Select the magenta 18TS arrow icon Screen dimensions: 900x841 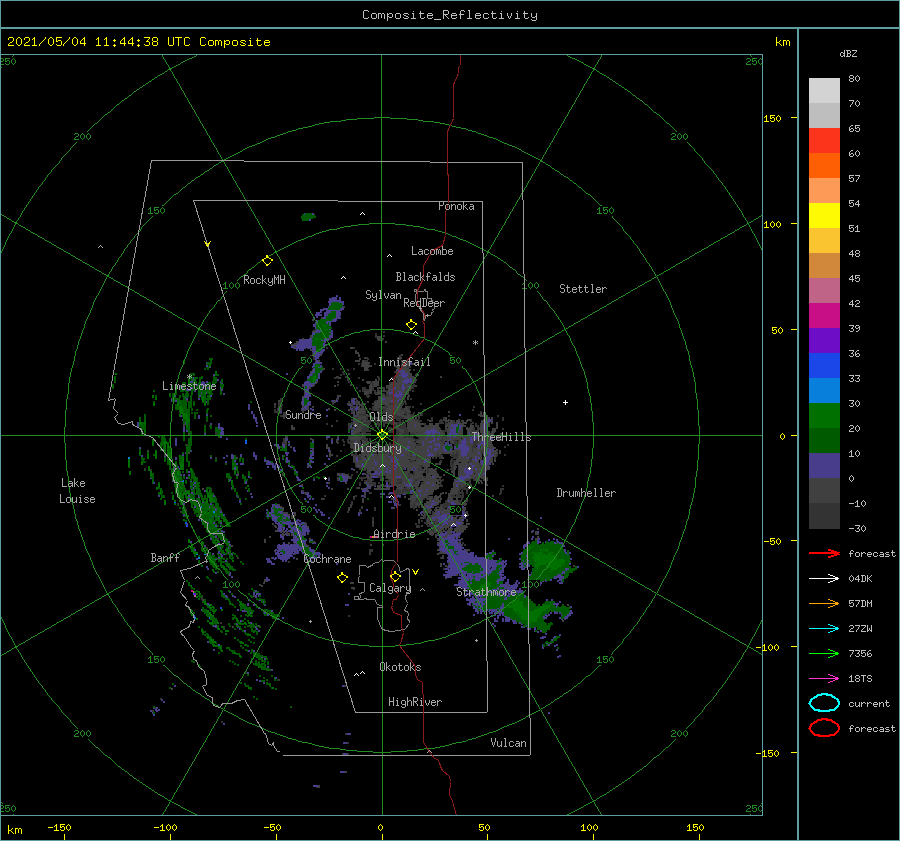point(824,679)
